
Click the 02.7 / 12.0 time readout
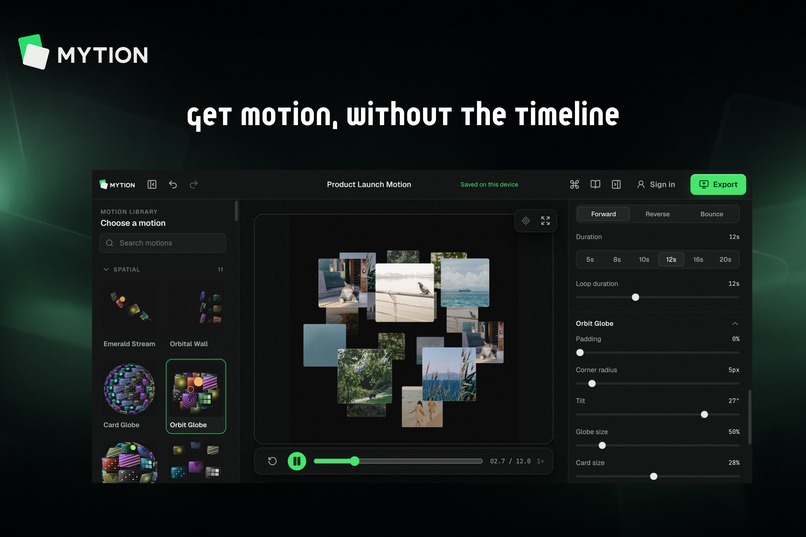tap(510, 461)
